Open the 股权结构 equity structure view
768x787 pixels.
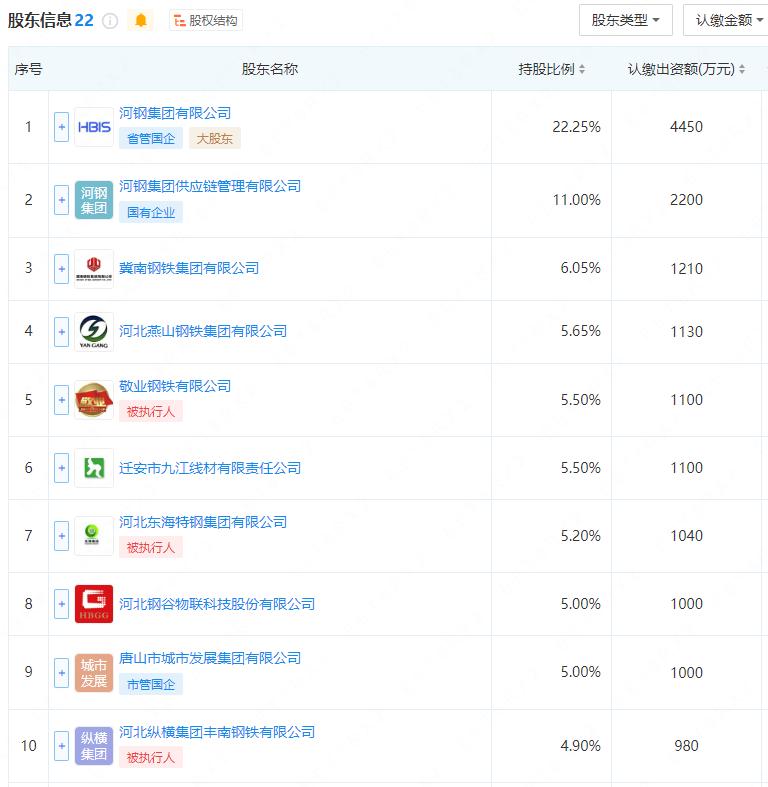coord(205,21)
